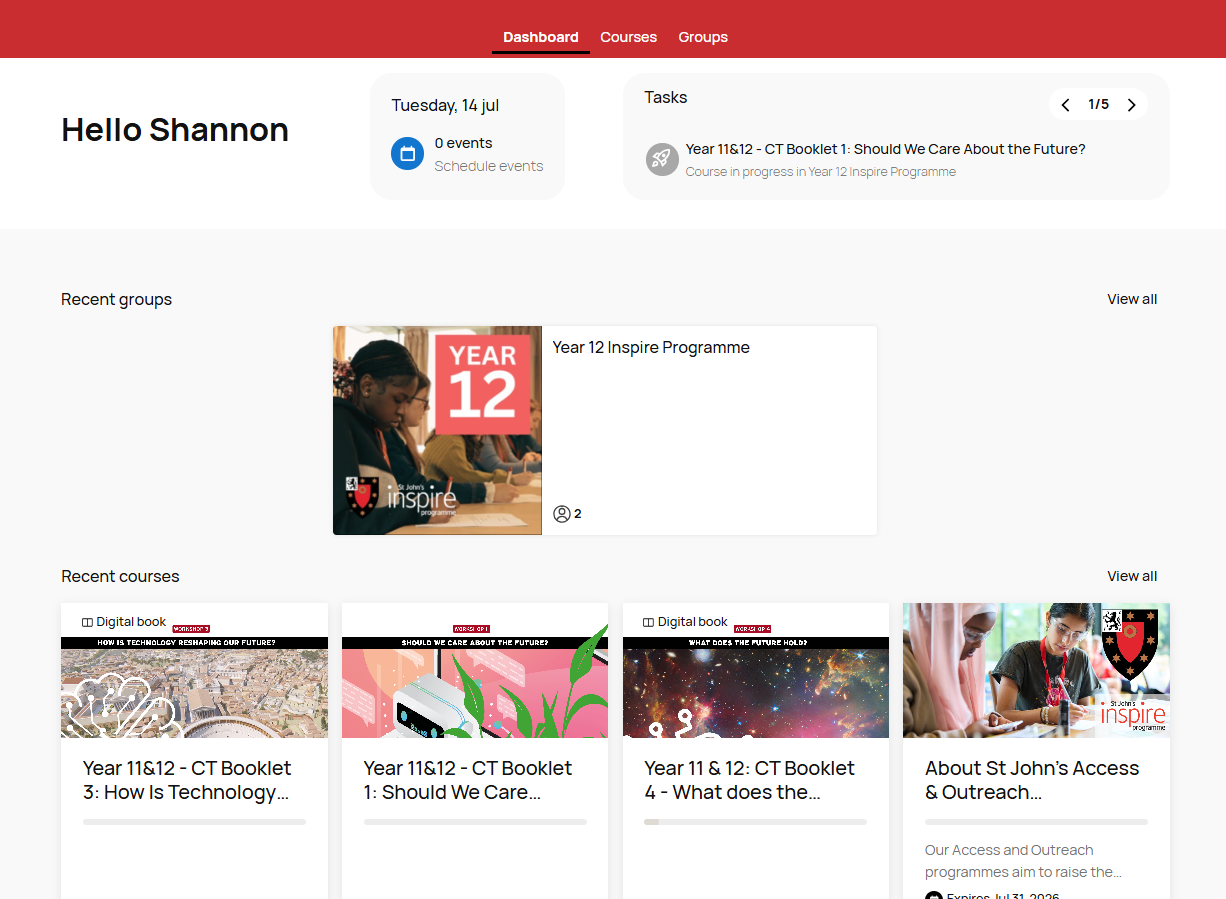Open course title CT Booklet 4 - What does the
The height and width of the screenshot is (899, 1226).
(750, 780)
